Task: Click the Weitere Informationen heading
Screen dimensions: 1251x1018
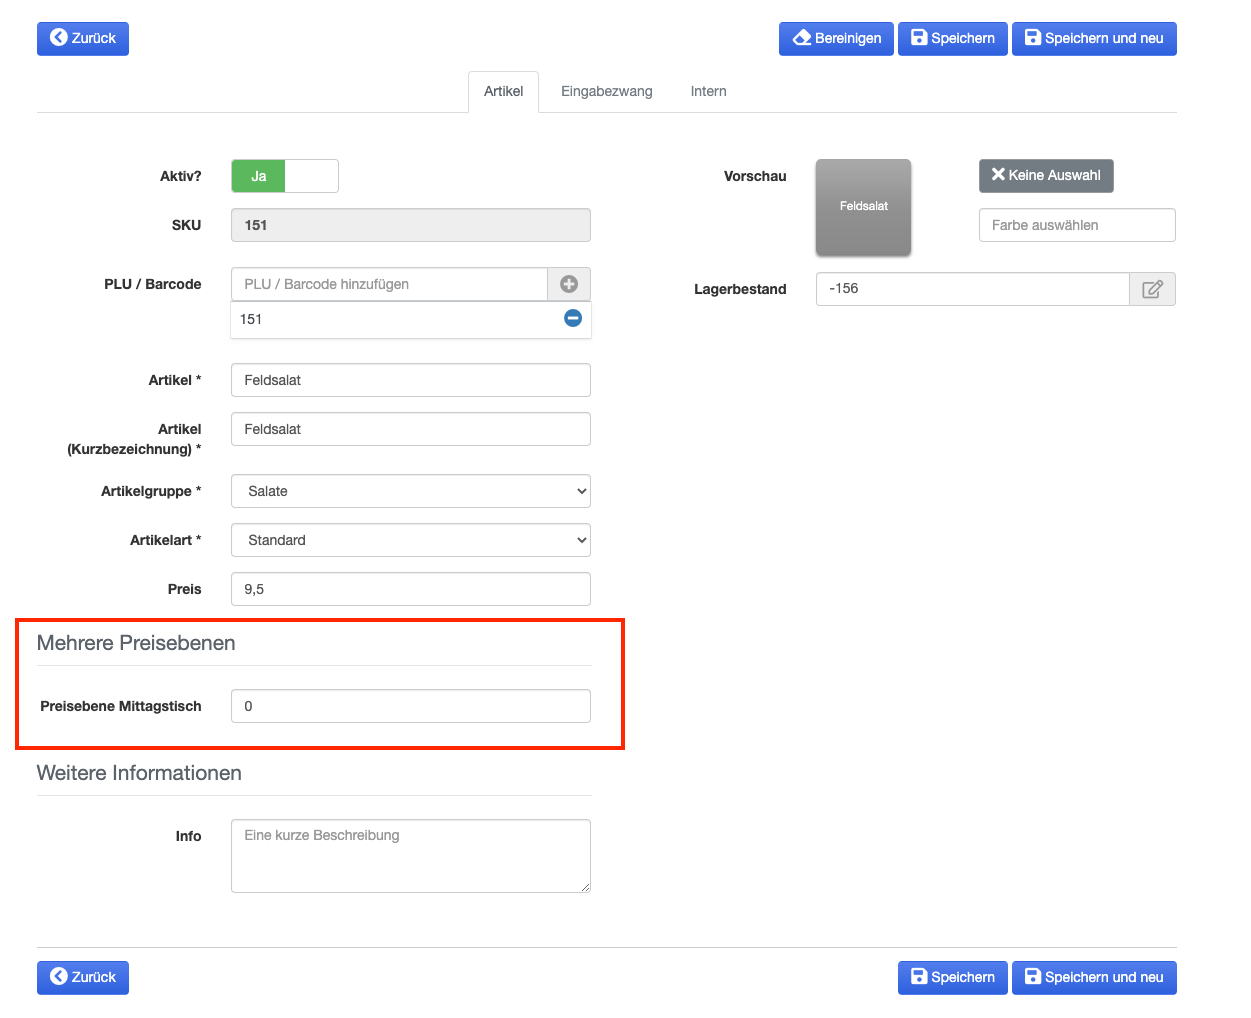Action: 139,773
